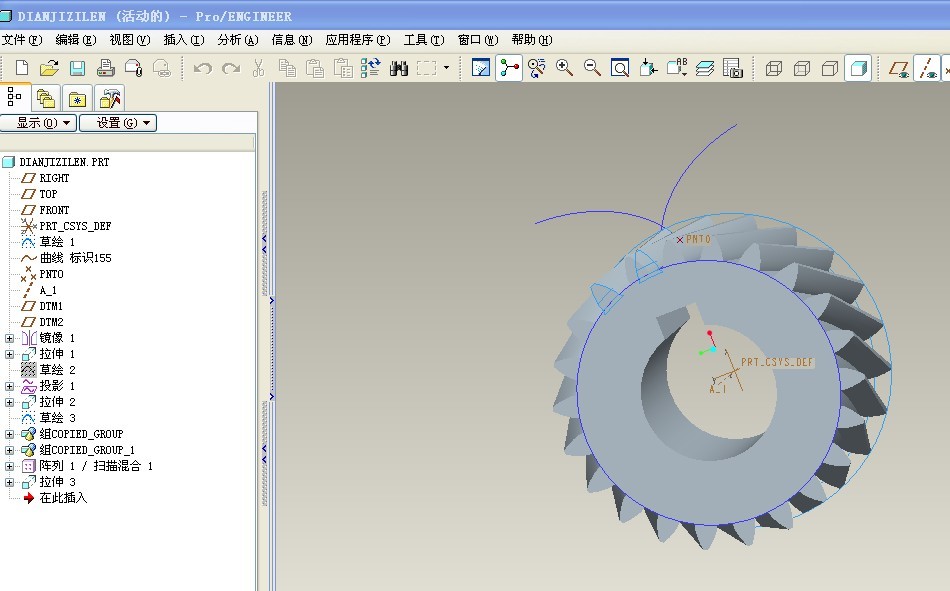Print the current model
Screen dimensions: 950x591
tap(105, 68)
